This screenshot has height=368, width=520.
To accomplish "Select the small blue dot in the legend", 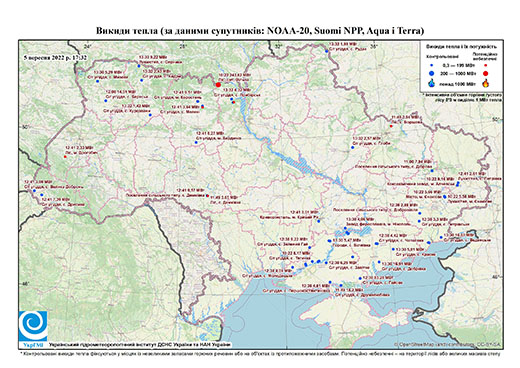I will pyautogui.click(x=432, y=65).
